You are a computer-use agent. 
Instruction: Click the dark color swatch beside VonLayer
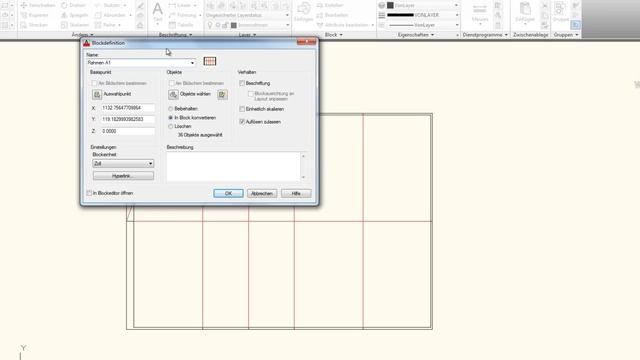[390, 5]
